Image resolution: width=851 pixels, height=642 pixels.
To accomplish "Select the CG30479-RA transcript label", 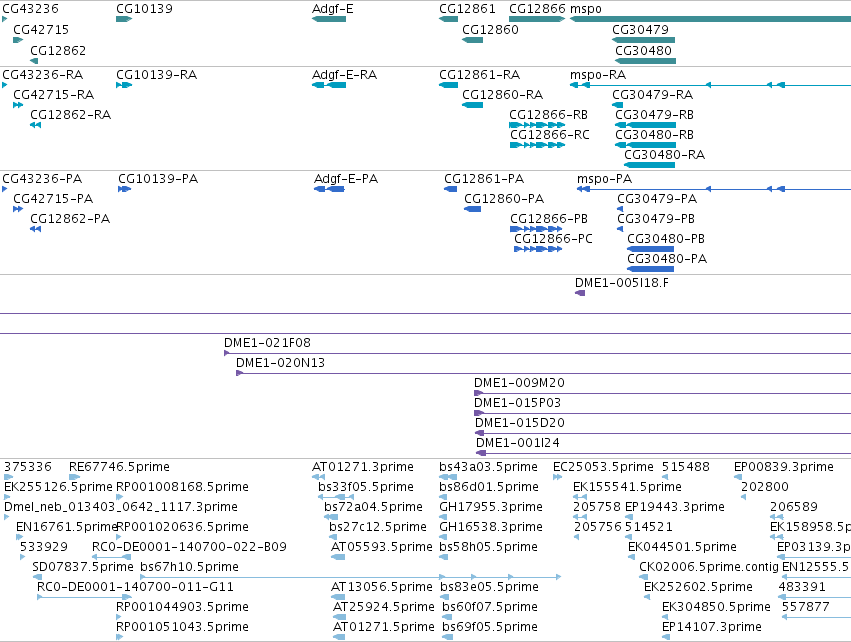I will pos(653,94).
